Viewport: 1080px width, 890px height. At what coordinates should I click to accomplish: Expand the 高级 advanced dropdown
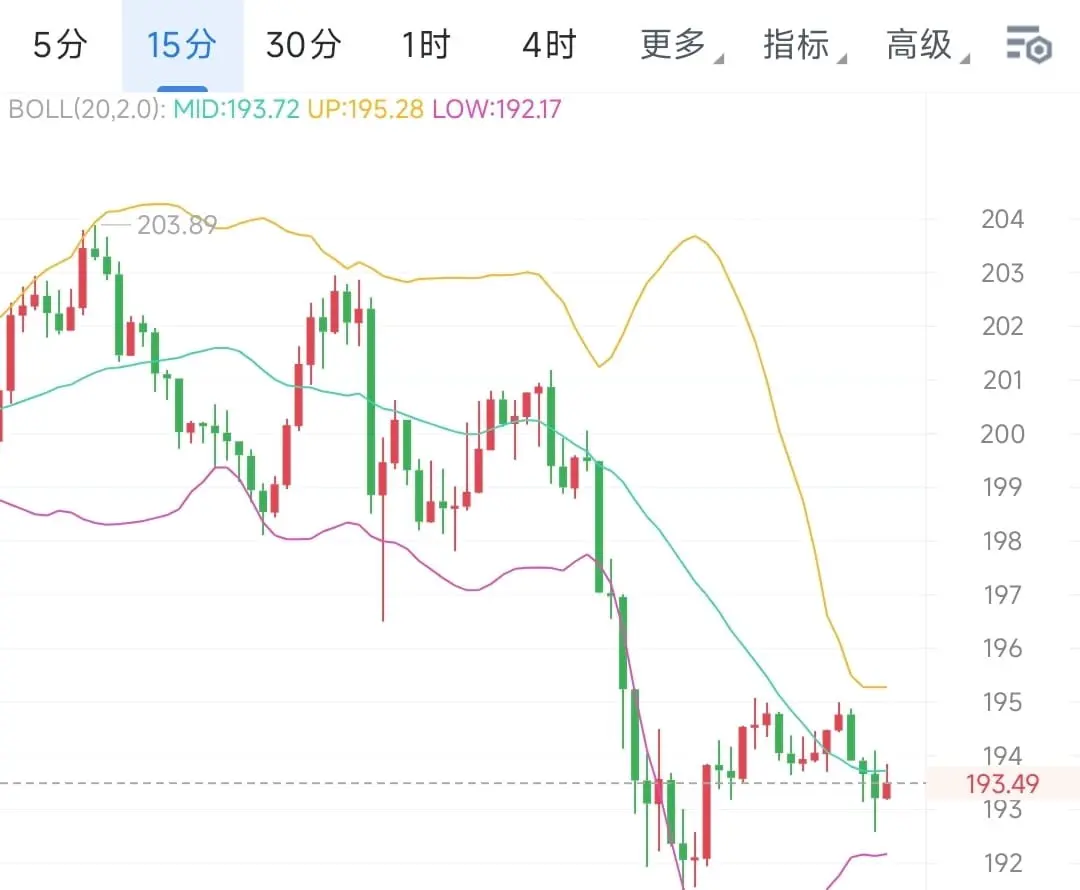(x=921, y=46)
